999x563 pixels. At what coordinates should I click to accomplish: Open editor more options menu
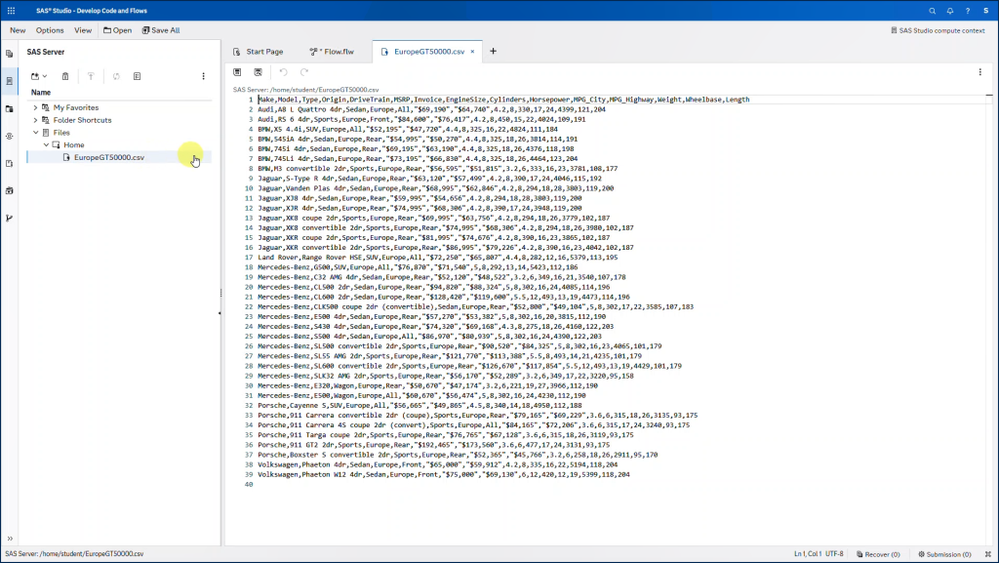(980, 72)
